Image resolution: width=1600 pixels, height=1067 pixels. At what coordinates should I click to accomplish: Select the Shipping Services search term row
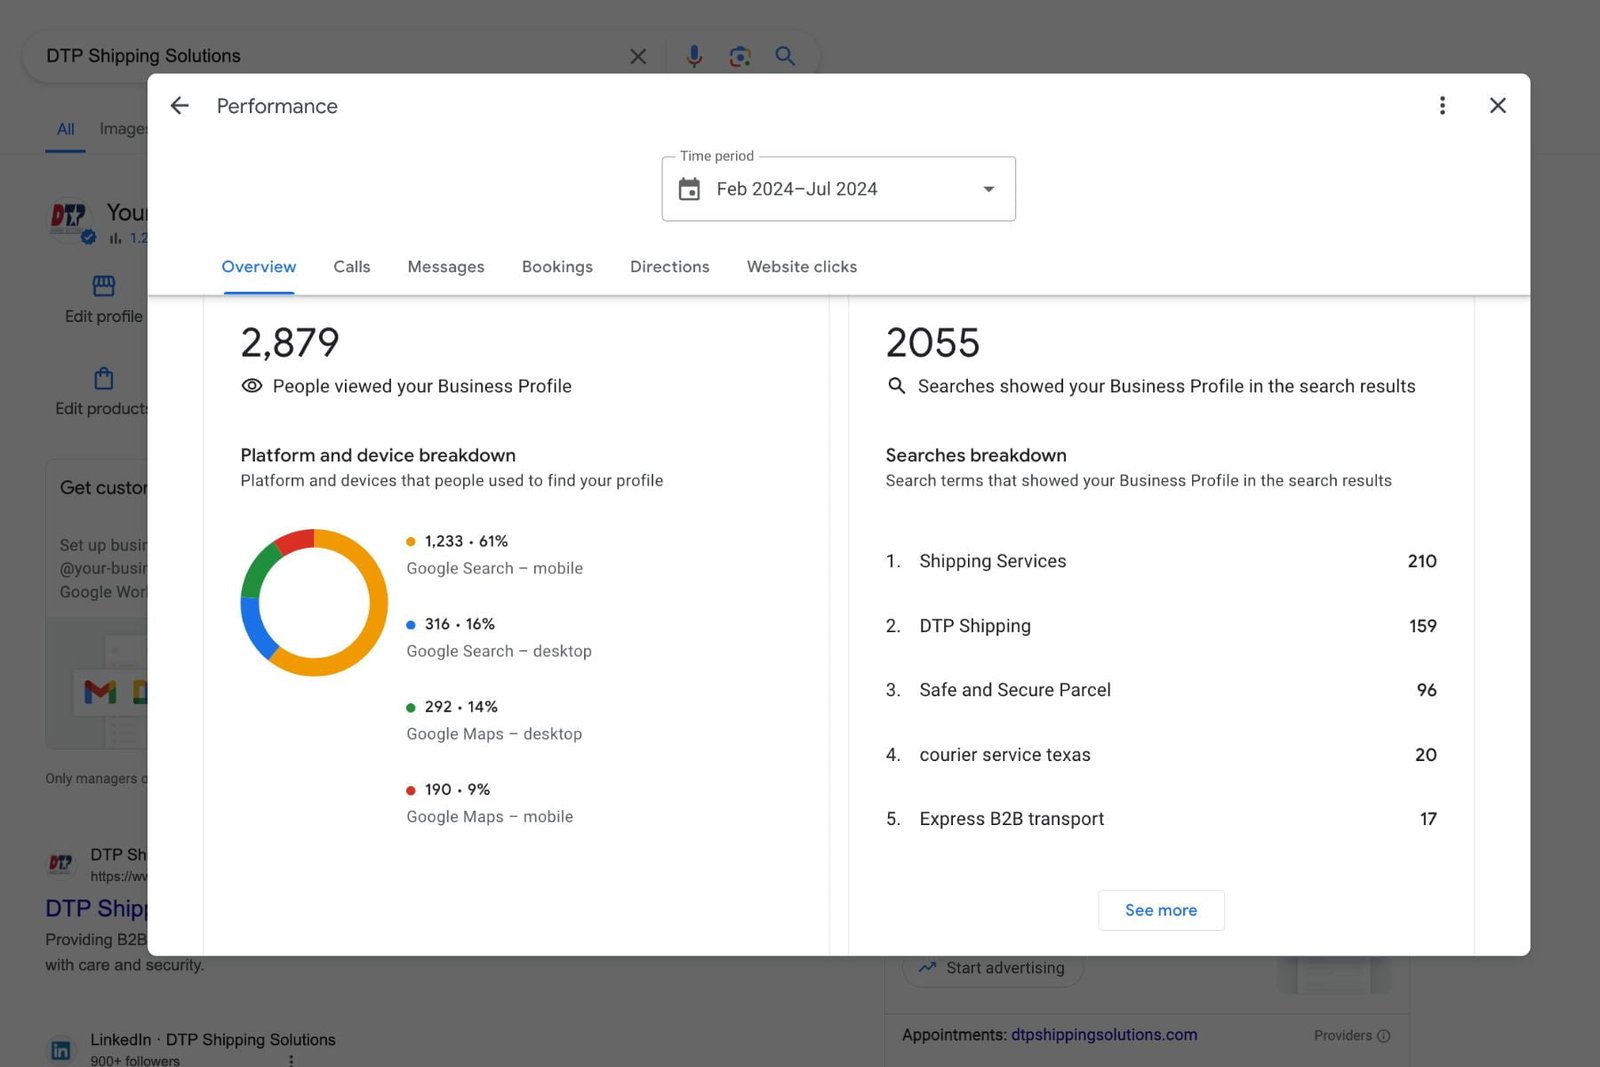click(1161, 561)
